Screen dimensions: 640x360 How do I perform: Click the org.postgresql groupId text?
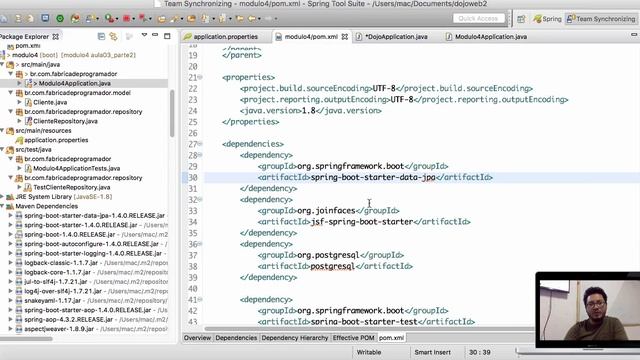point(328,256)
